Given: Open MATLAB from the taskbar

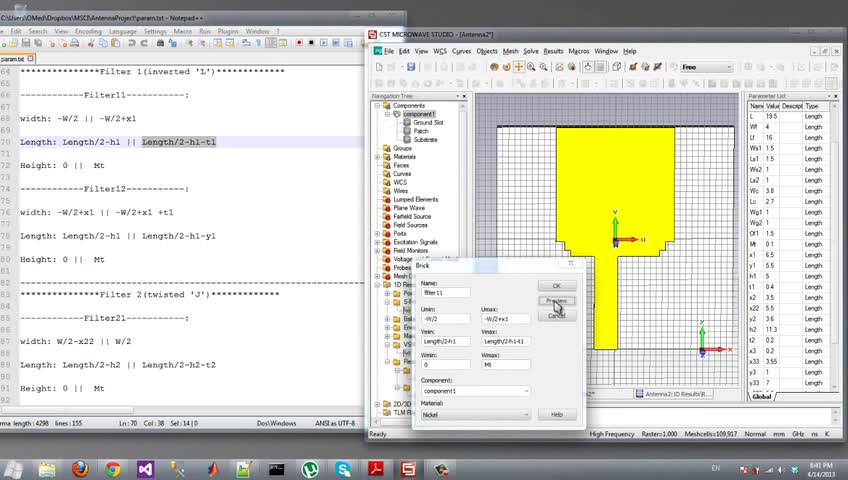Looking at the screenshot, I should point(212,468).
